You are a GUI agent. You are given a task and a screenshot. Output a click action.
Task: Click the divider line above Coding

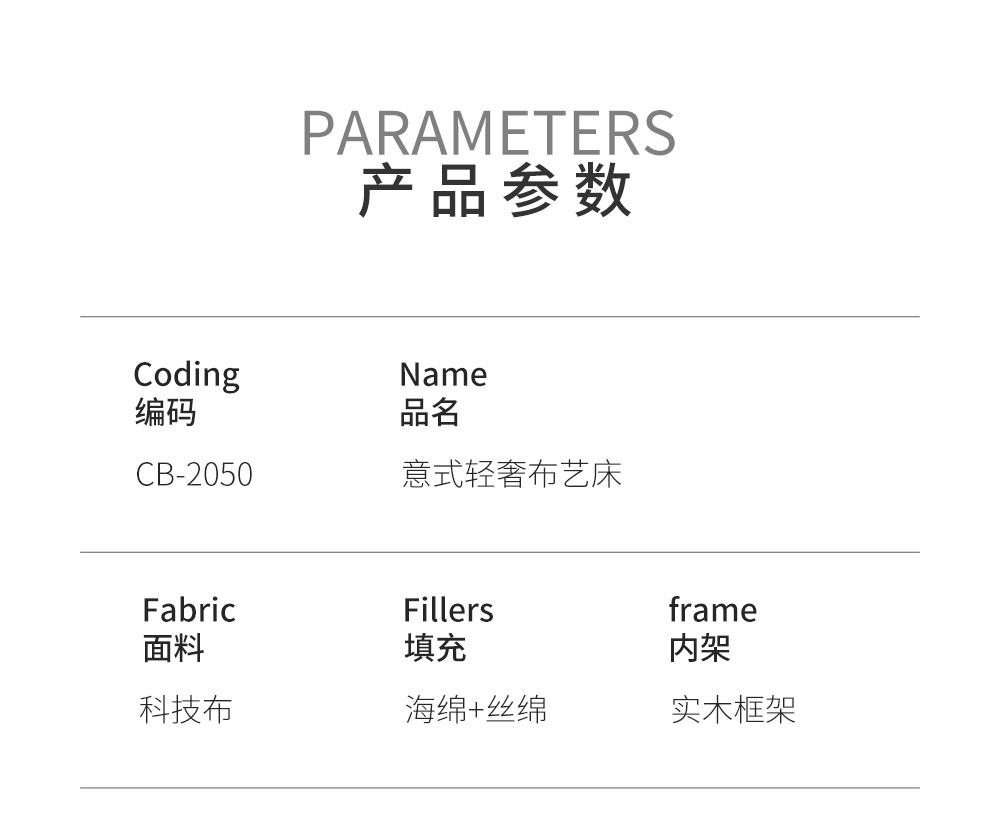[499, 317]
